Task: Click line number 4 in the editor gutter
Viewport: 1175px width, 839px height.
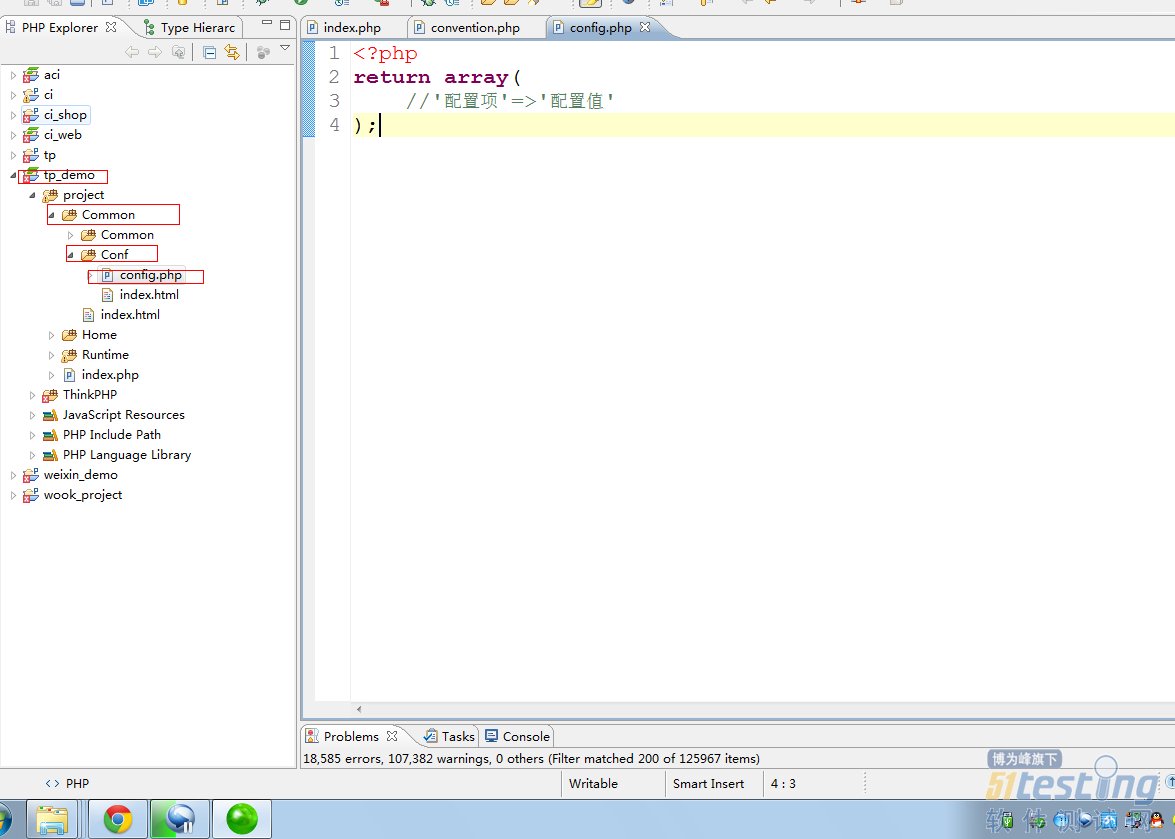Action: point(334,125)
